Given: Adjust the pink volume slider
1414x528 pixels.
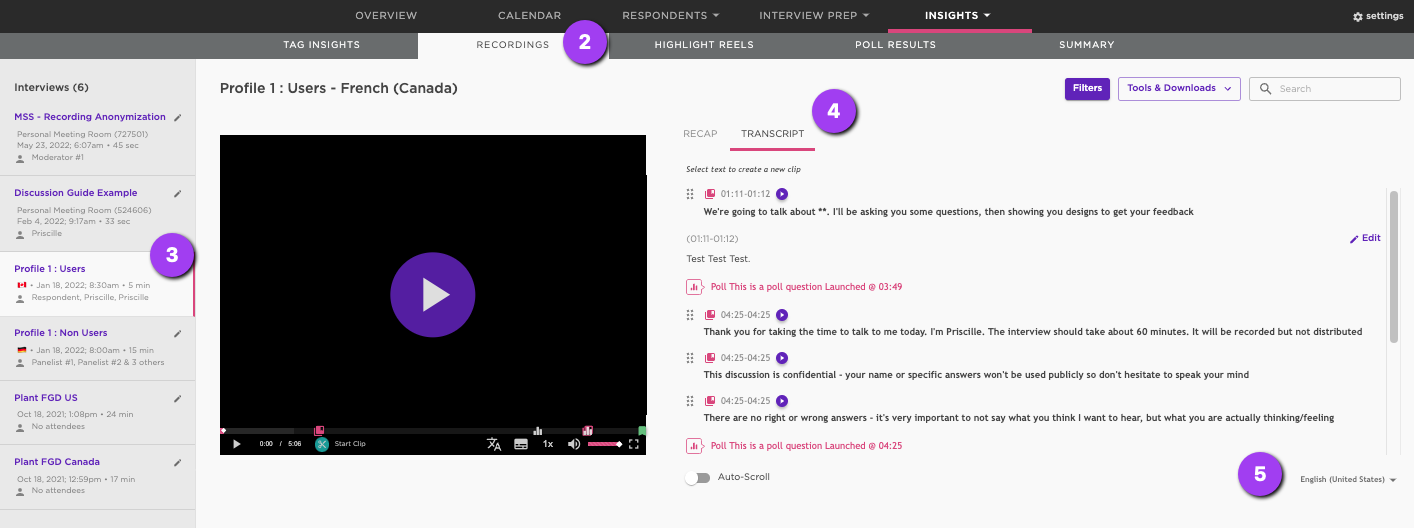Looking at the screenshot, I should 604,444.
